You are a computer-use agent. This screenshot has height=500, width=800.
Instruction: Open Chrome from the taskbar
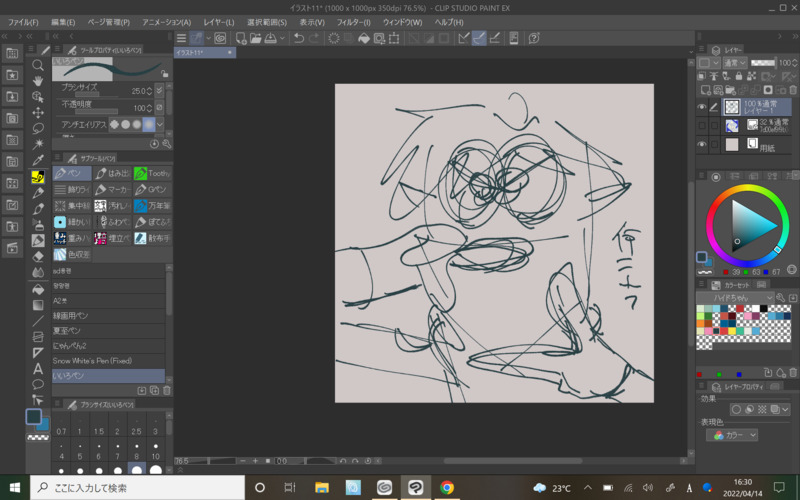[447, 488]
